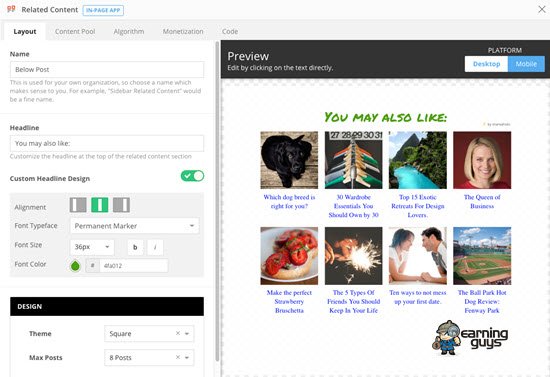The image size is (550, 377).
Task: Switch preview platform to Mobile
Action: [526, 64]
